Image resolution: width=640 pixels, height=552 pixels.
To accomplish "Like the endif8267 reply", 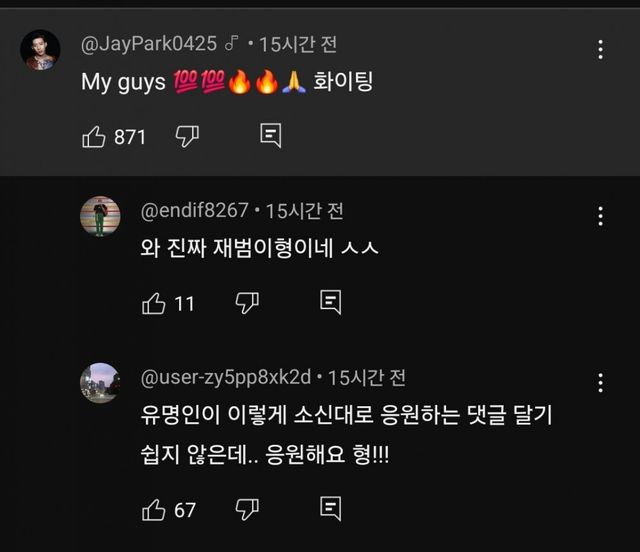I will 154,303.
